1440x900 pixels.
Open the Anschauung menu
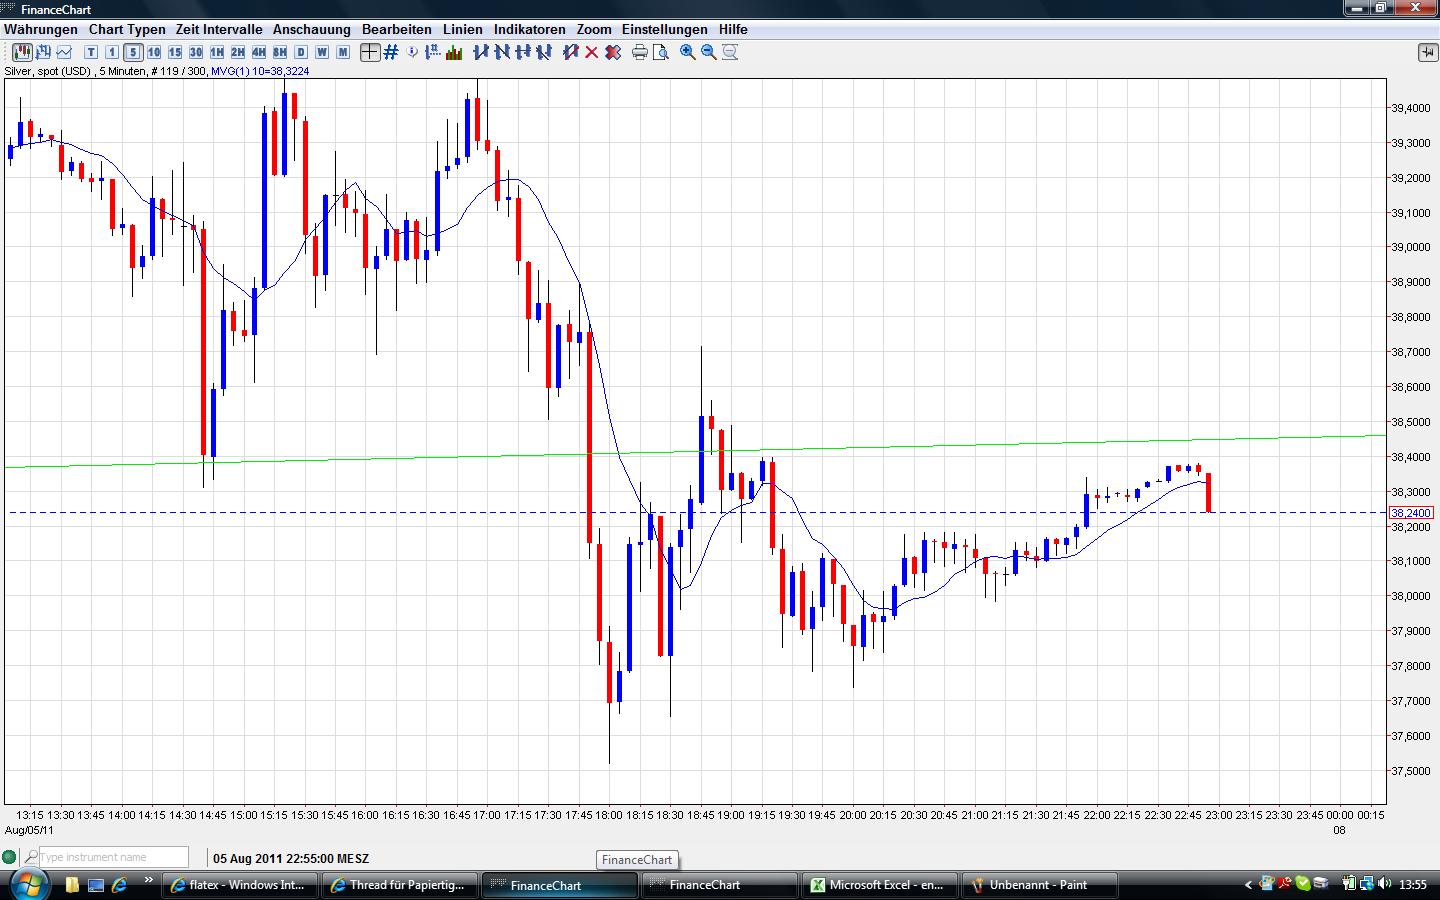[312, 29]
